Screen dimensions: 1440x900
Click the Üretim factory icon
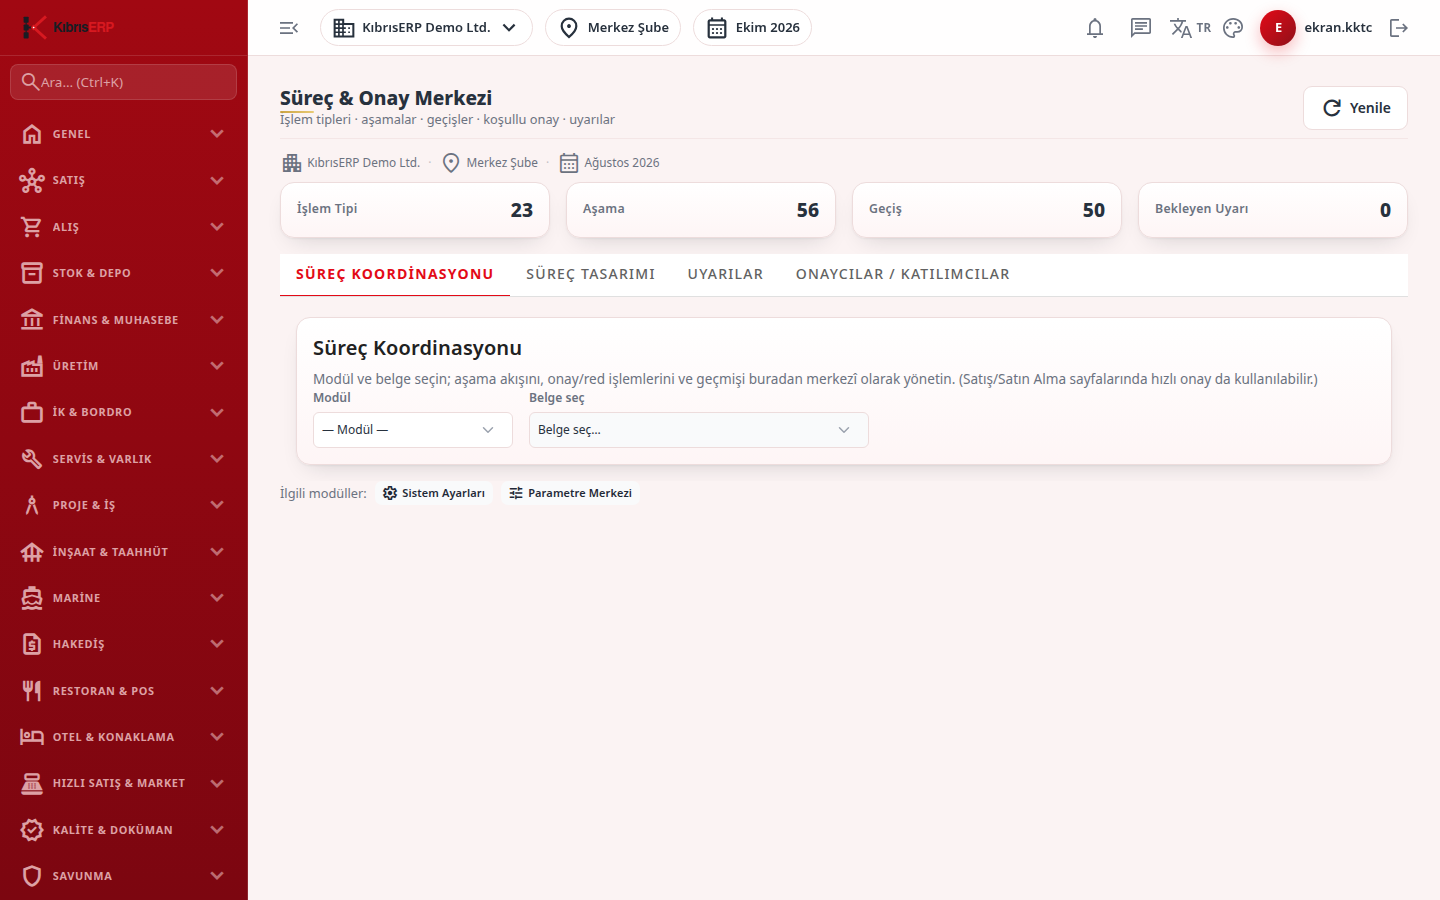32,366
